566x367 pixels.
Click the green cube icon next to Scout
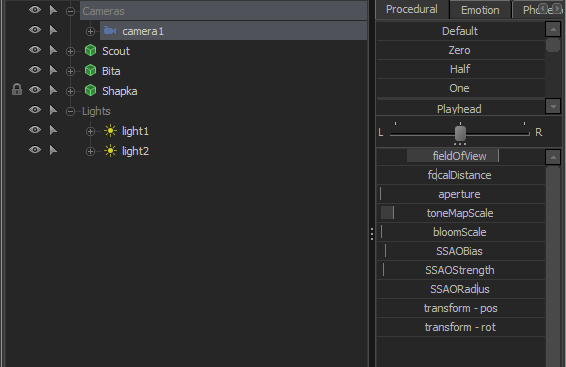point(90,51)
